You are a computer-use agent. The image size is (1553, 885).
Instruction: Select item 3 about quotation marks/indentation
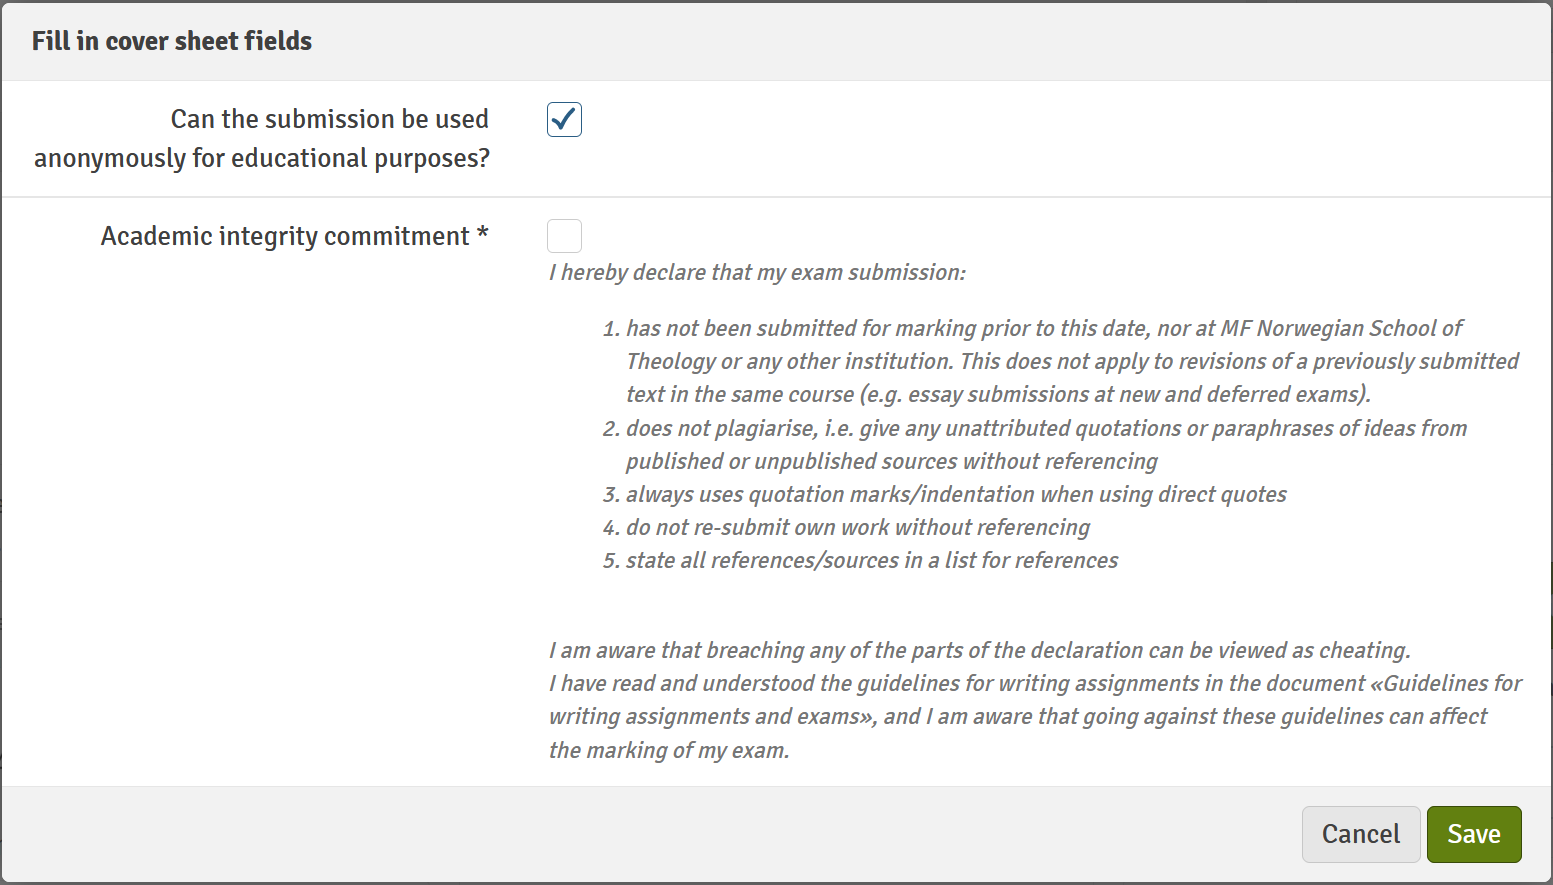tap(945, 494)
